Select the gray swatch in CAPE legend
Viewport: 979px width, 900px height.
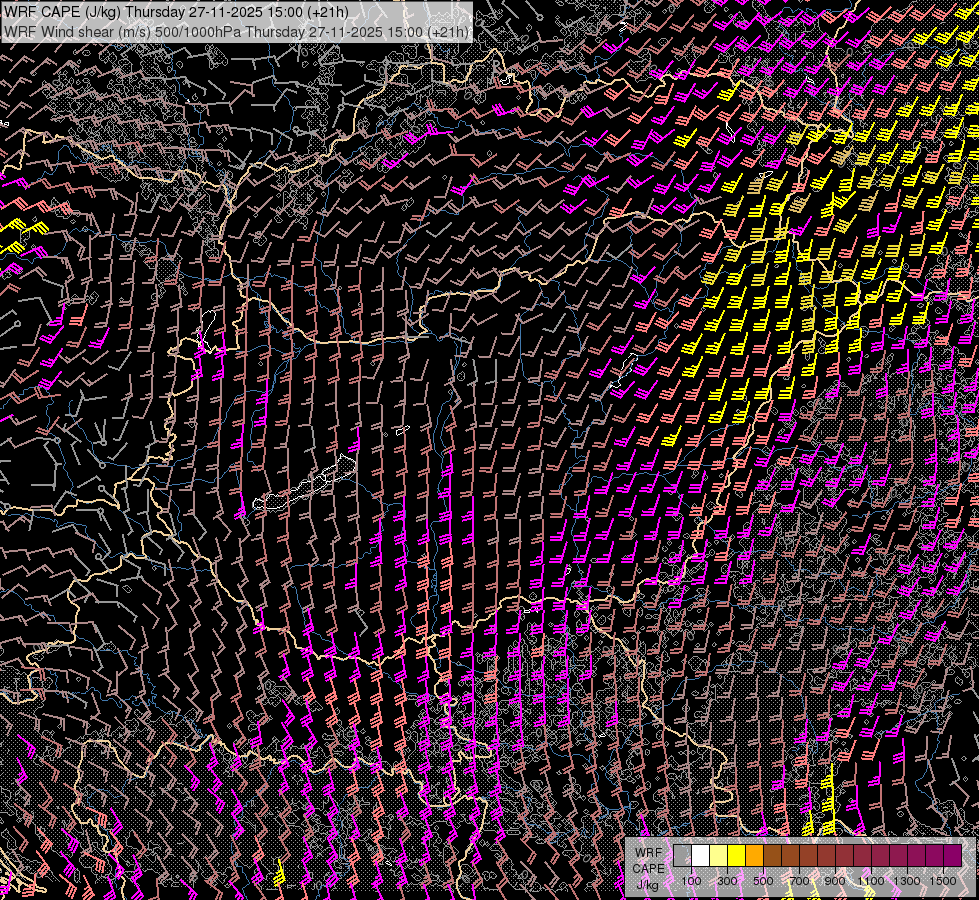point(682,855)
